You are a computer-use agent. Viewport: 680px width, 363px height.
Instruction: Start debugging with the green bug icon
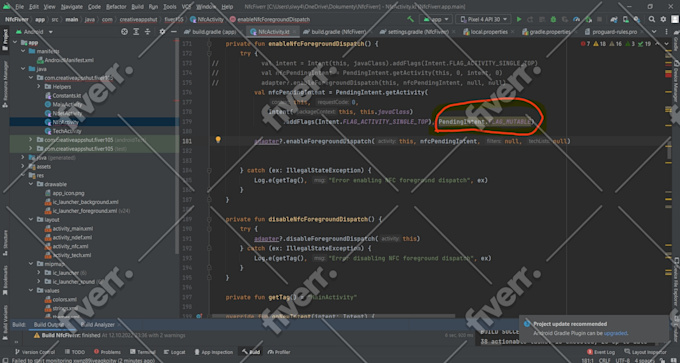point(553,20)
